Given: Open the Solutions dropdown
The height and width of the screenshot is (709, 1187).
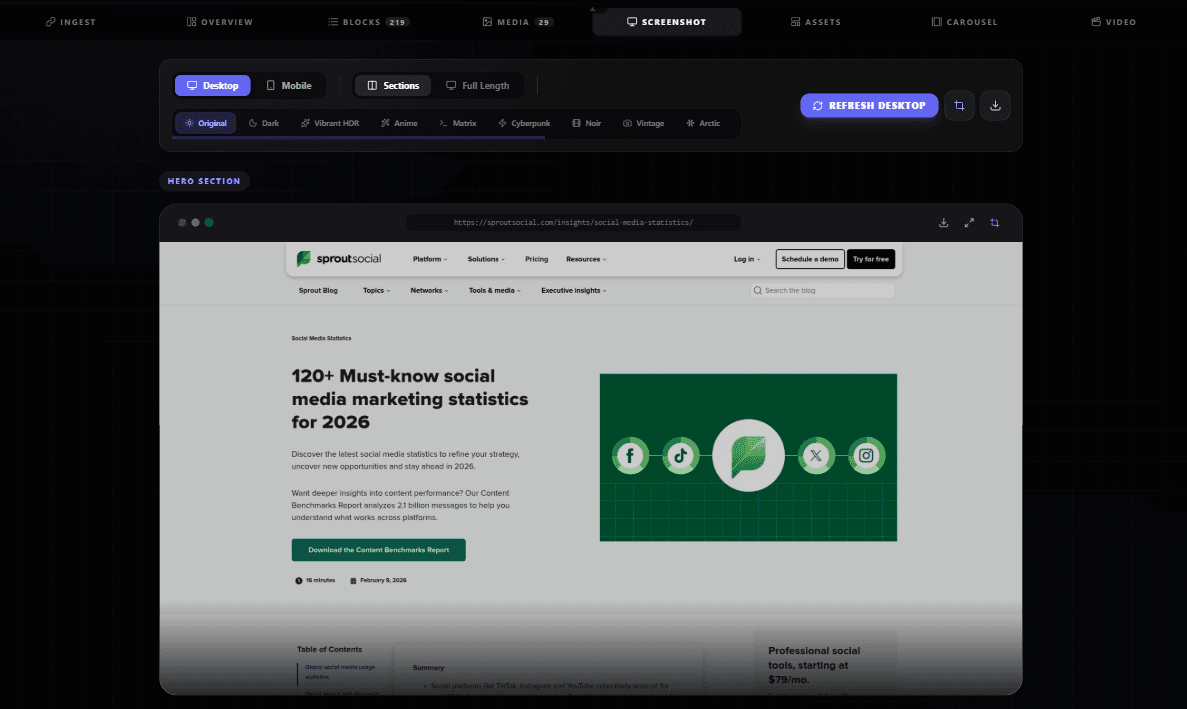Looking at the screenshot, I should (486, 259).
